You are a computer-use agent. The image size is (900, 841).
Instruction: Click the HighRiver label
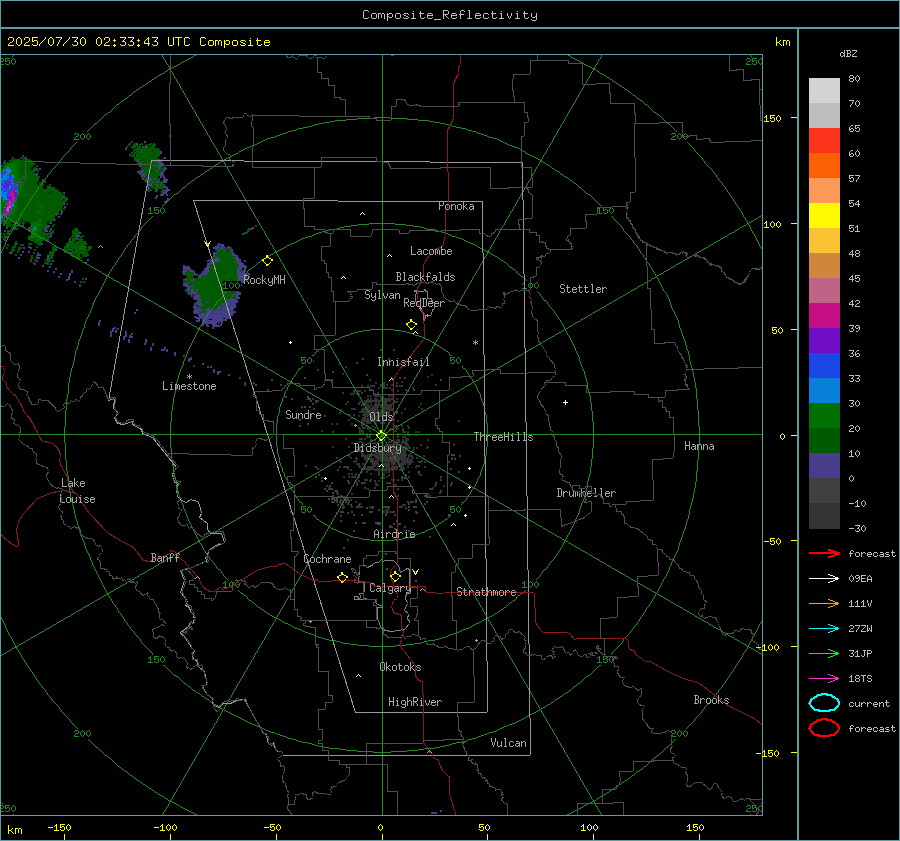[415, 702]
